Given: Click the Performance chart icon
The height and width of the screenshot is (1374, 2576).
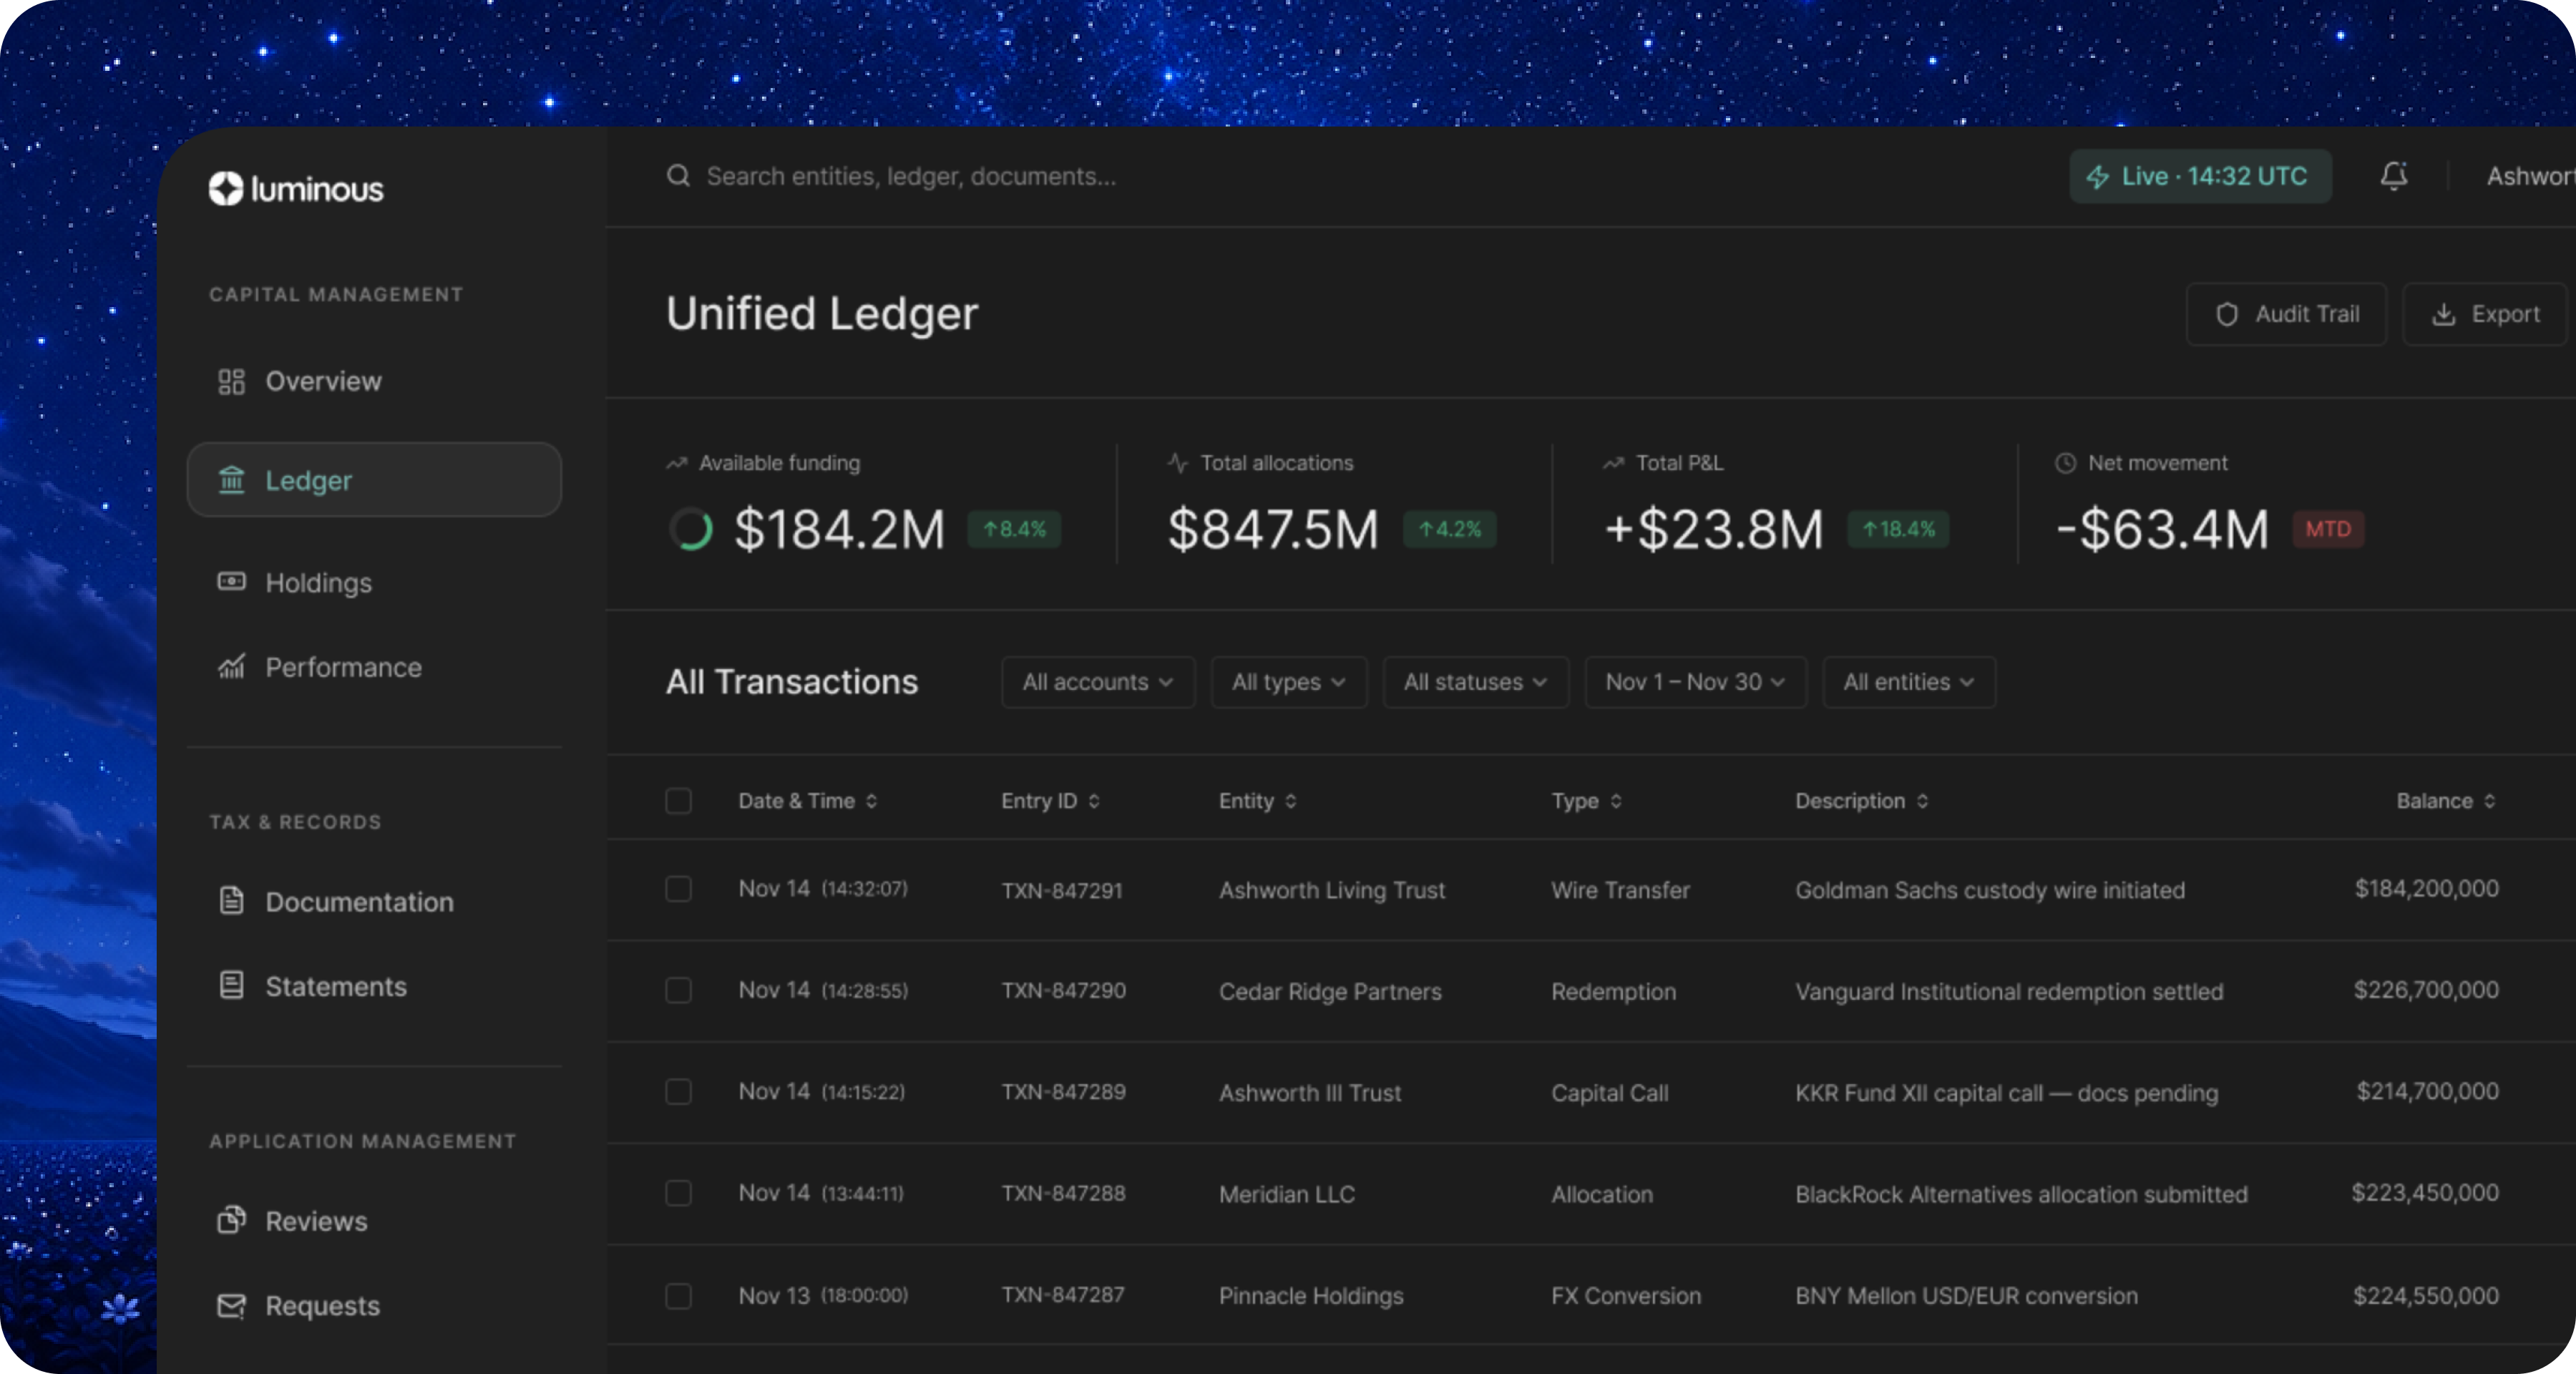Looking at the screenshot, I should click(x=231, y=666).
